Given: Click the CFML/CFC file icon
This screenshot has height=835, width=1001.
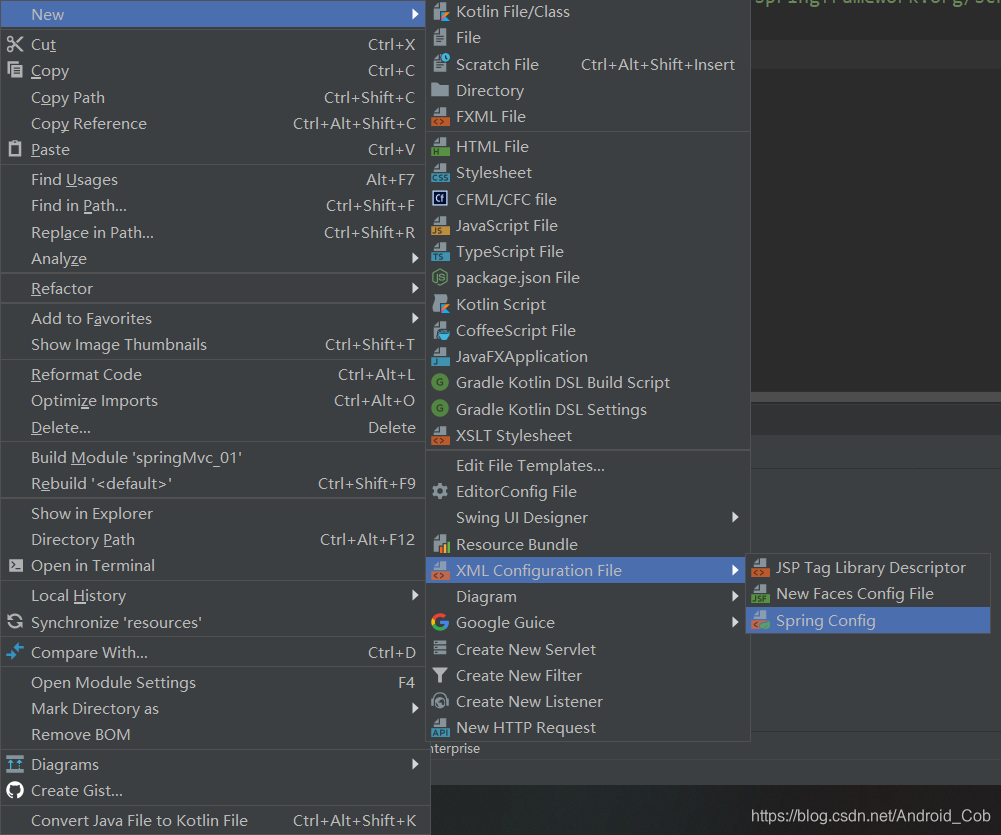Looking at the screenshot, I should pos(440,199).
